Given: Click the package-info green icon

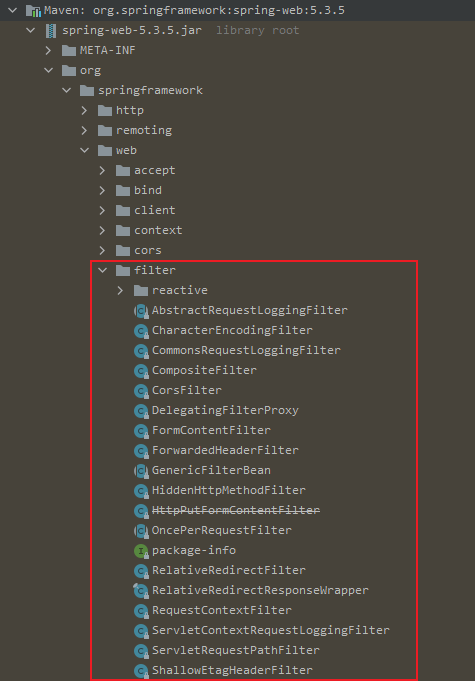Looking at the screenshot, I should tap(141, 551).
